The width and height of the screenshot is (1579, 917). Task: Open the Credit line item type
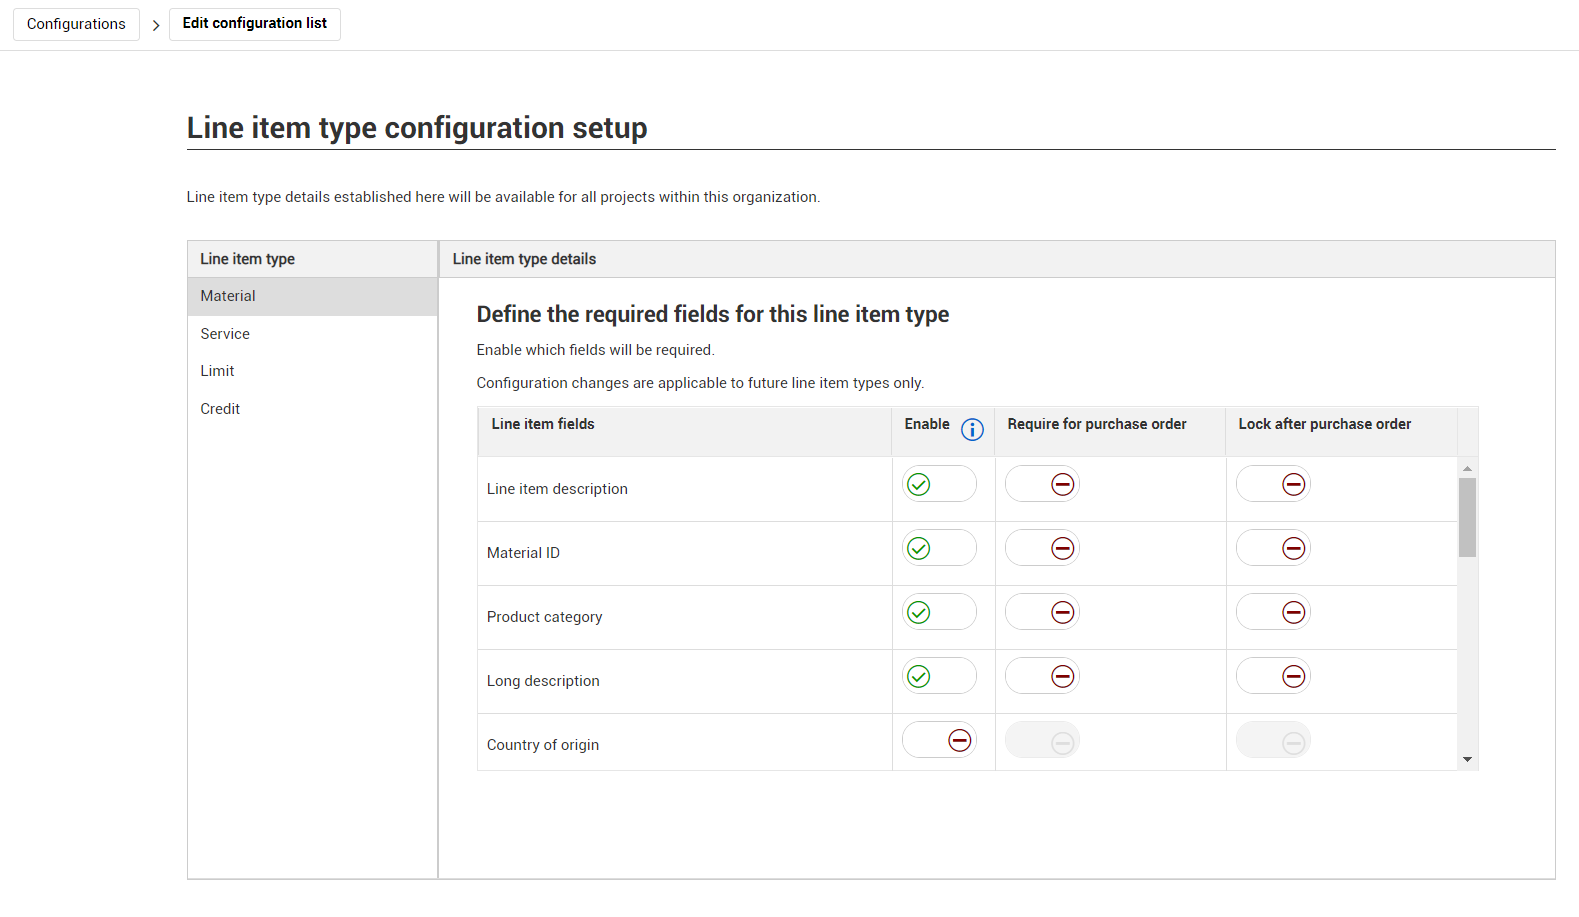click(x=220, y=409)
